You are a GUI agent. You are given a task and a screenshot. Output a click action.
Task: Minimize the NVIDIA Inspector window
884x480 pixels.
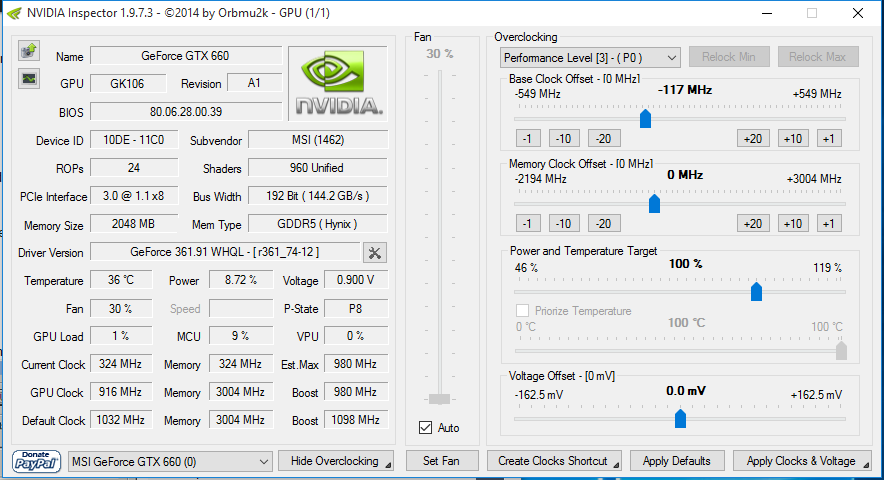(767, 13)
